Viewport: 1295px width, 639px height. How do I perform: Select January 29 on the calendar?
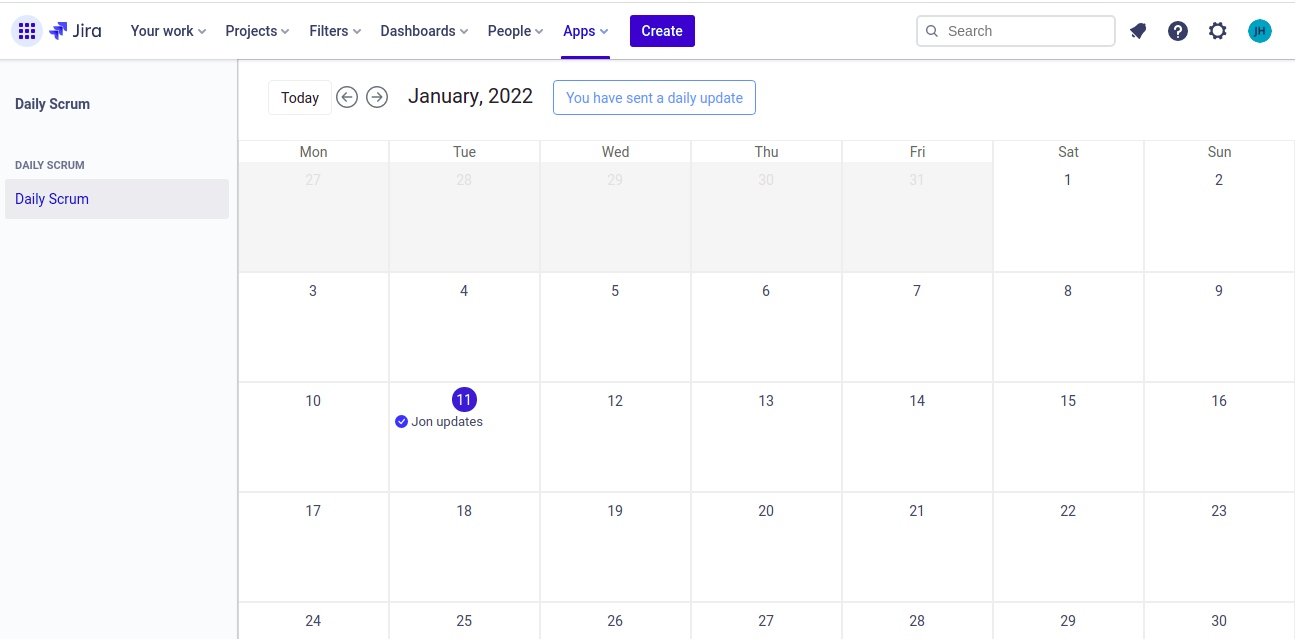1068,621
